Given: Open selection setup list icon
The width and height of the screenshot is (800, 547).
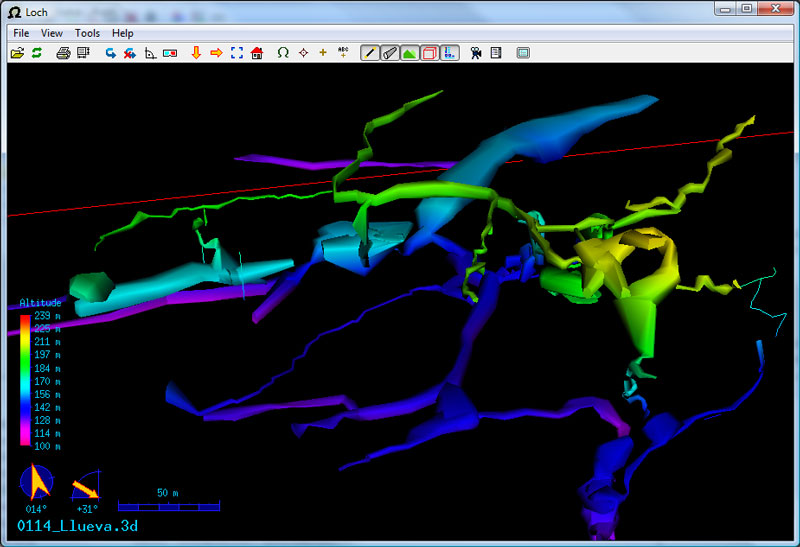Looking at the screenshot, I should pos(496,53).
